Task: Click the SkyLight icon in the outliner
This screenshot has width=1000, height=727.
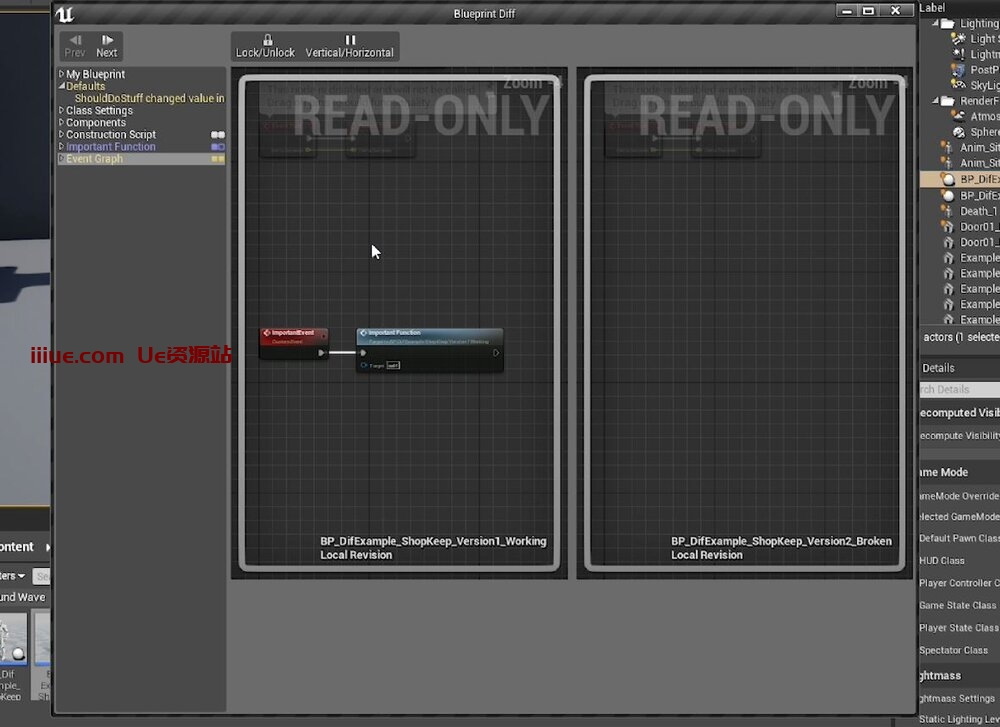Action: [x=957, y=85]
